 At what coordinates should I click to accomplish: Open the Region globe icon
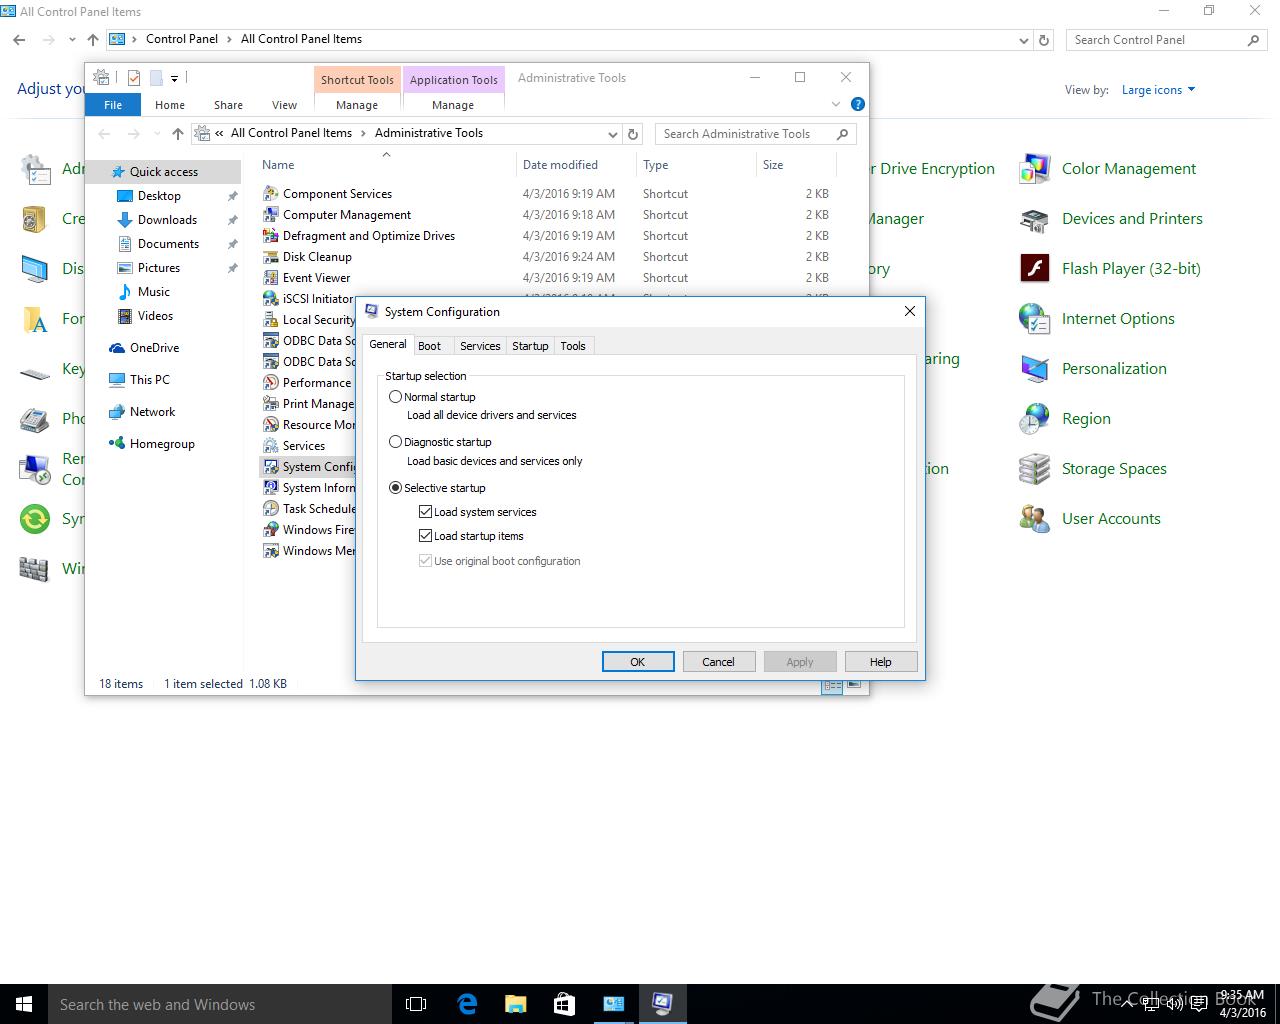[1034, 419]
